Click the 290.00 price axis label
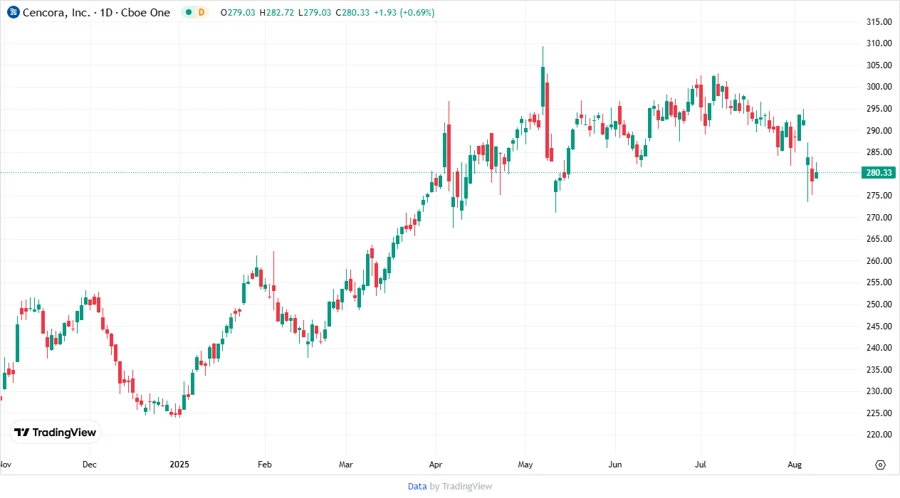This screenshot has width=900, height=498. point(879,131)
